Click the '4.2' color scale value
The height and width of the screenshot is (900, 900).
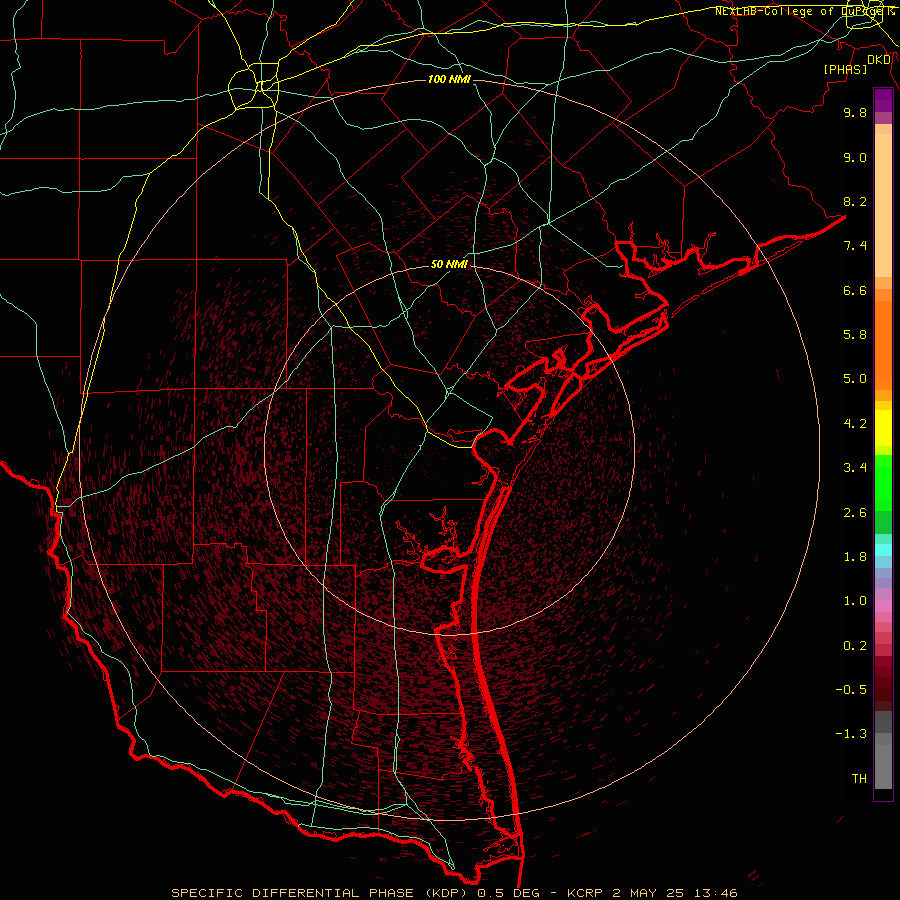(x=855, y=424)
